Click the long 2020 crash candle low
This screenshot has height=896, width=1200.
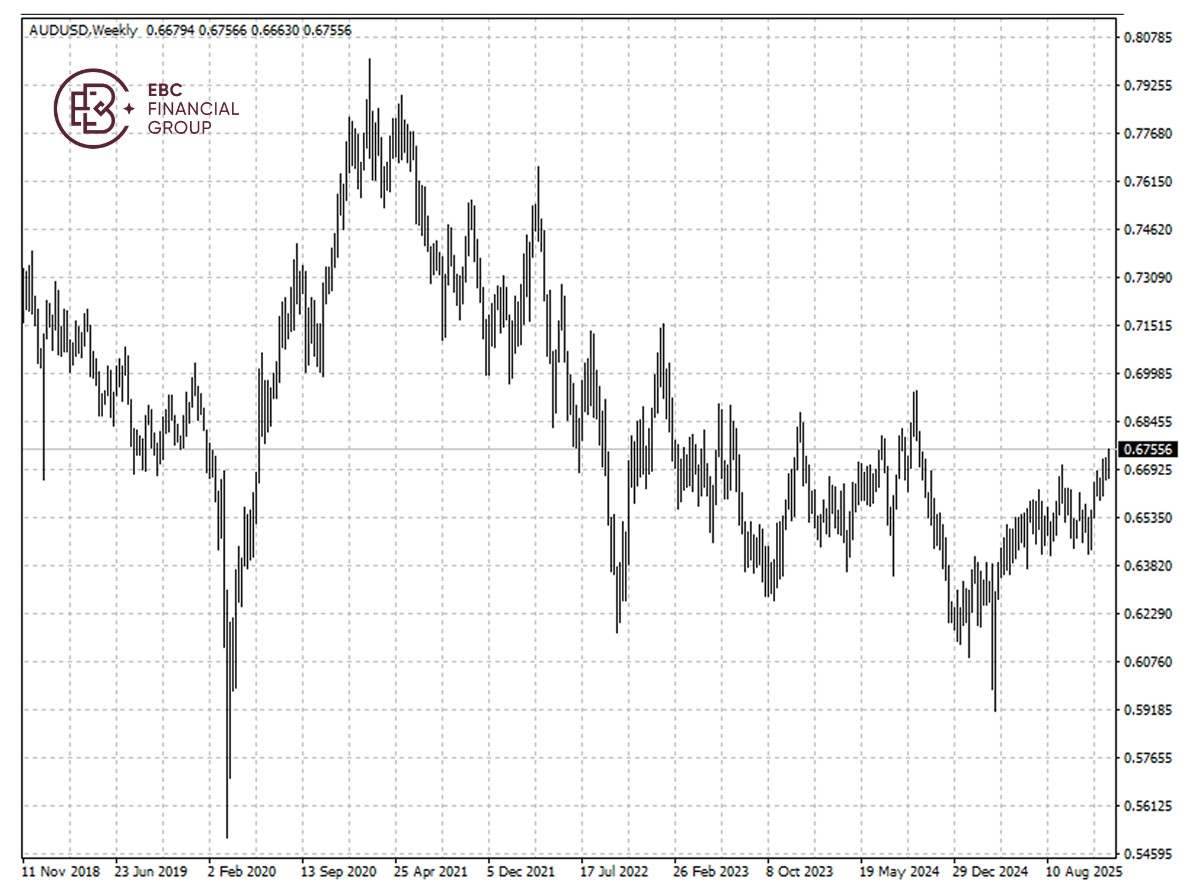click(x=228, y=835)
